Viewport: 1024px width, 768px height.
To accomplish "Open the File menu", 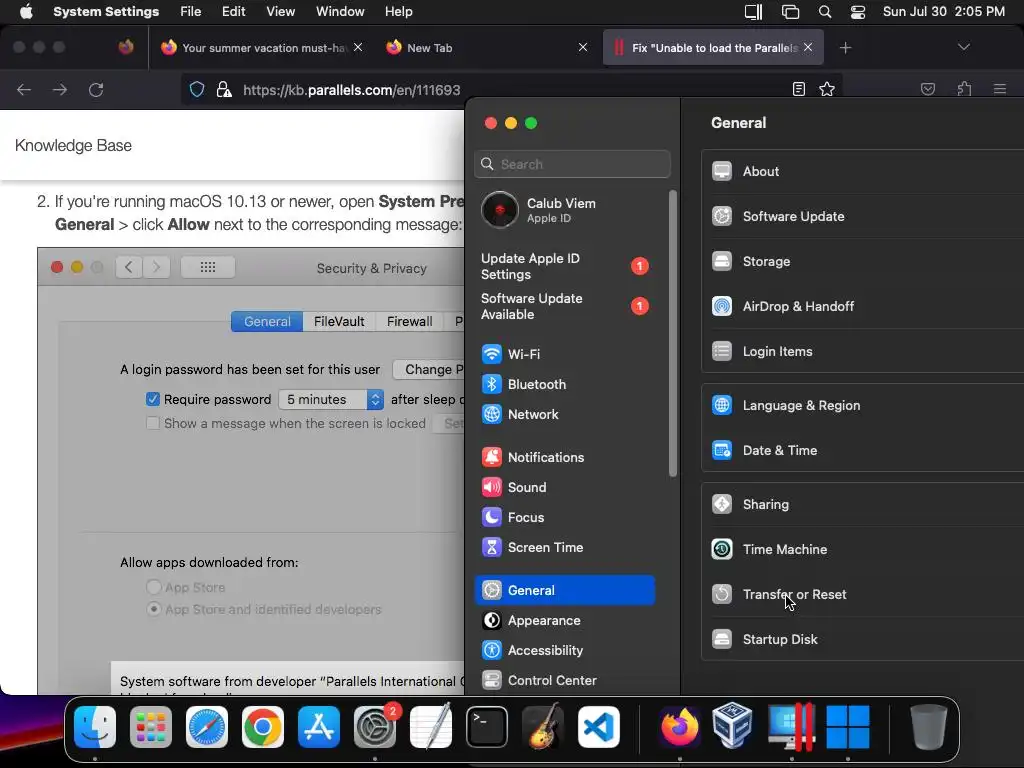I will point(191,12).
